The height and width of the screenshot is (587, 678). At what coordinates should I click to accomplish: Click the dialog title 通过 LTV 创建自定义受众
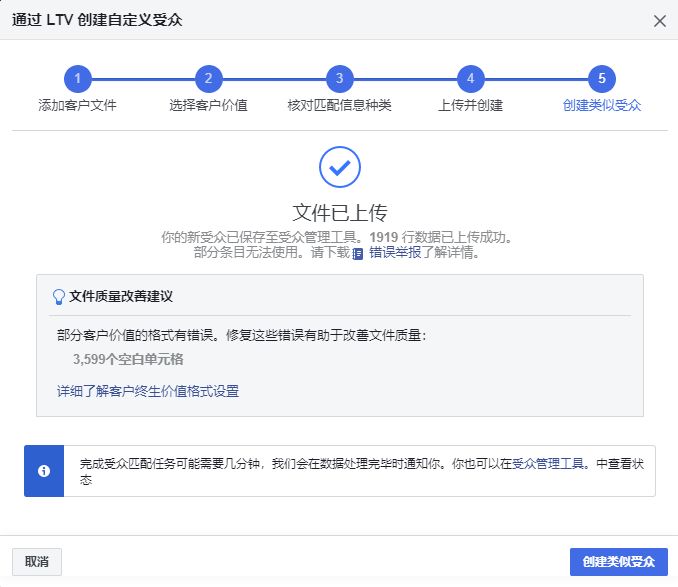pyautogui.click(x=97, y=20)
